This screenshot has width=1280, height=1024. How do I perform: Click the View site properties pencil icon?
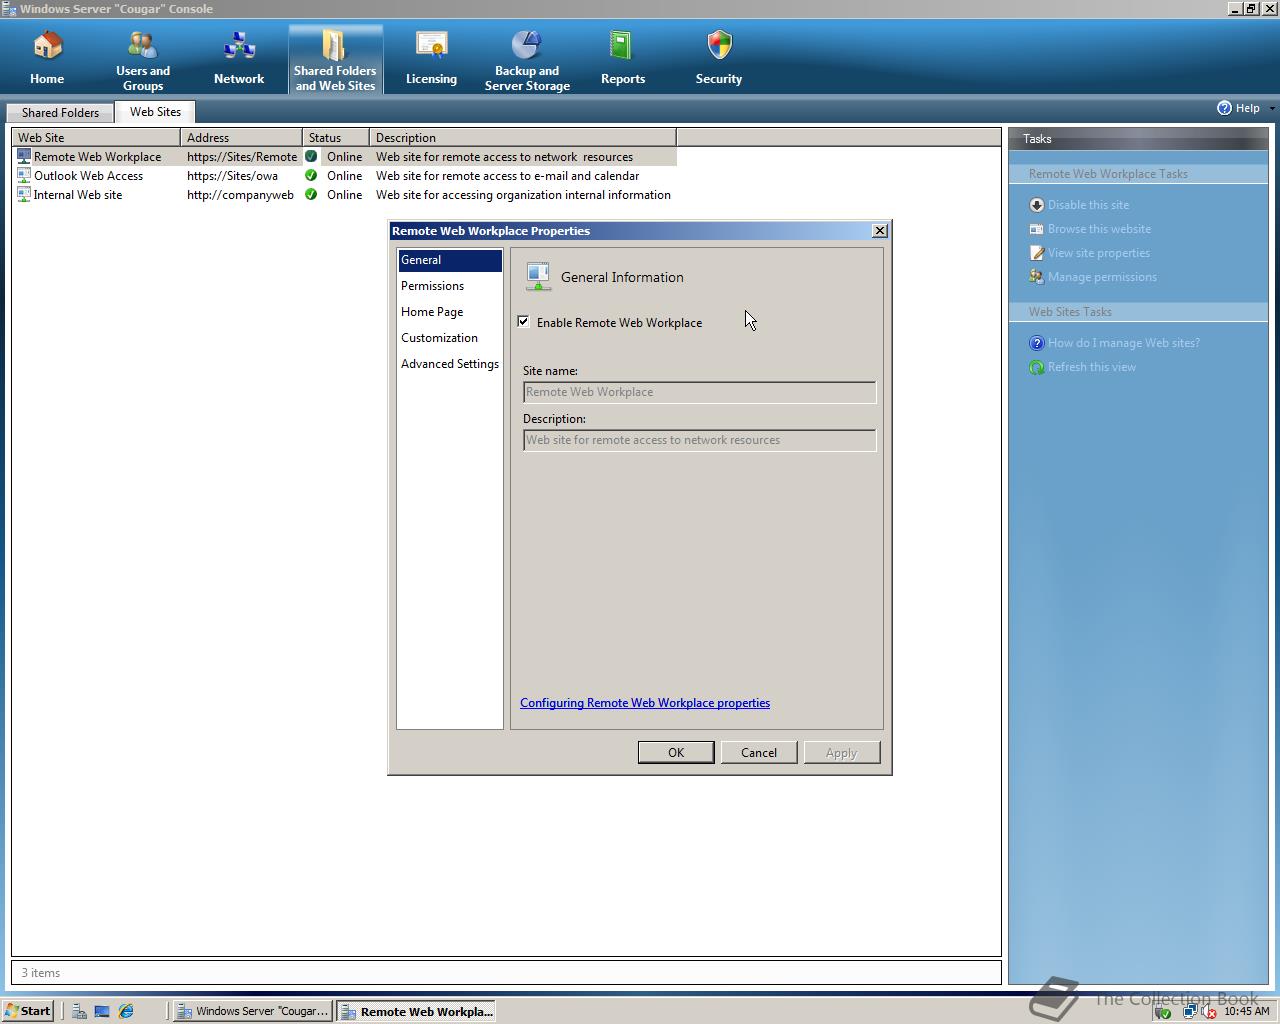click(x=1037, y=253)
